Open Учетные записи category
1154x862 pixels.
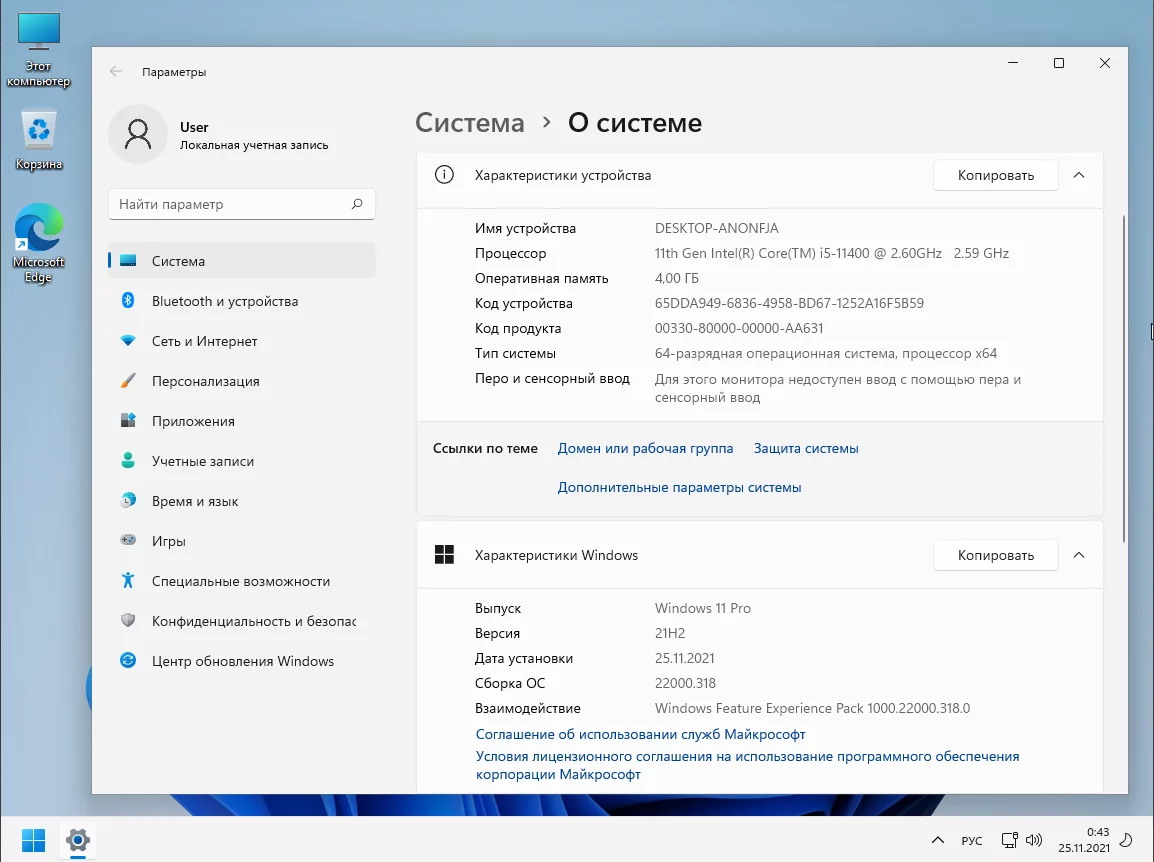point(242,461)
